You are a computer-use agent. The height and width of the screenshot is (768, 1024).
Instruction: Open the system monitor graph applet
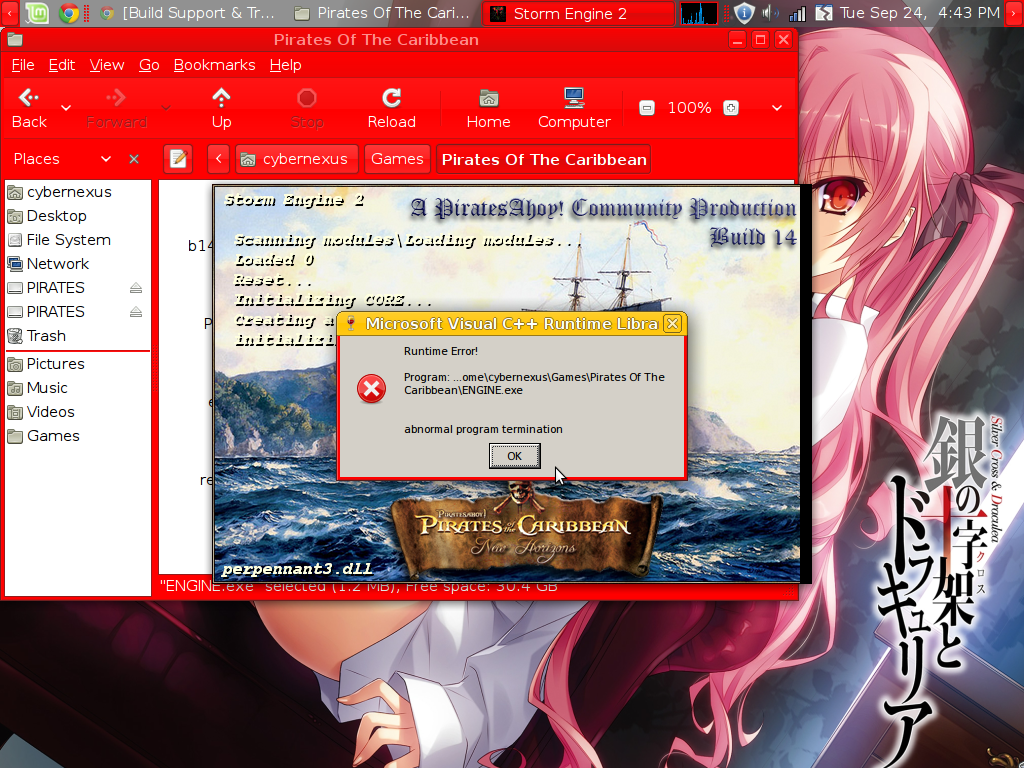699,13
